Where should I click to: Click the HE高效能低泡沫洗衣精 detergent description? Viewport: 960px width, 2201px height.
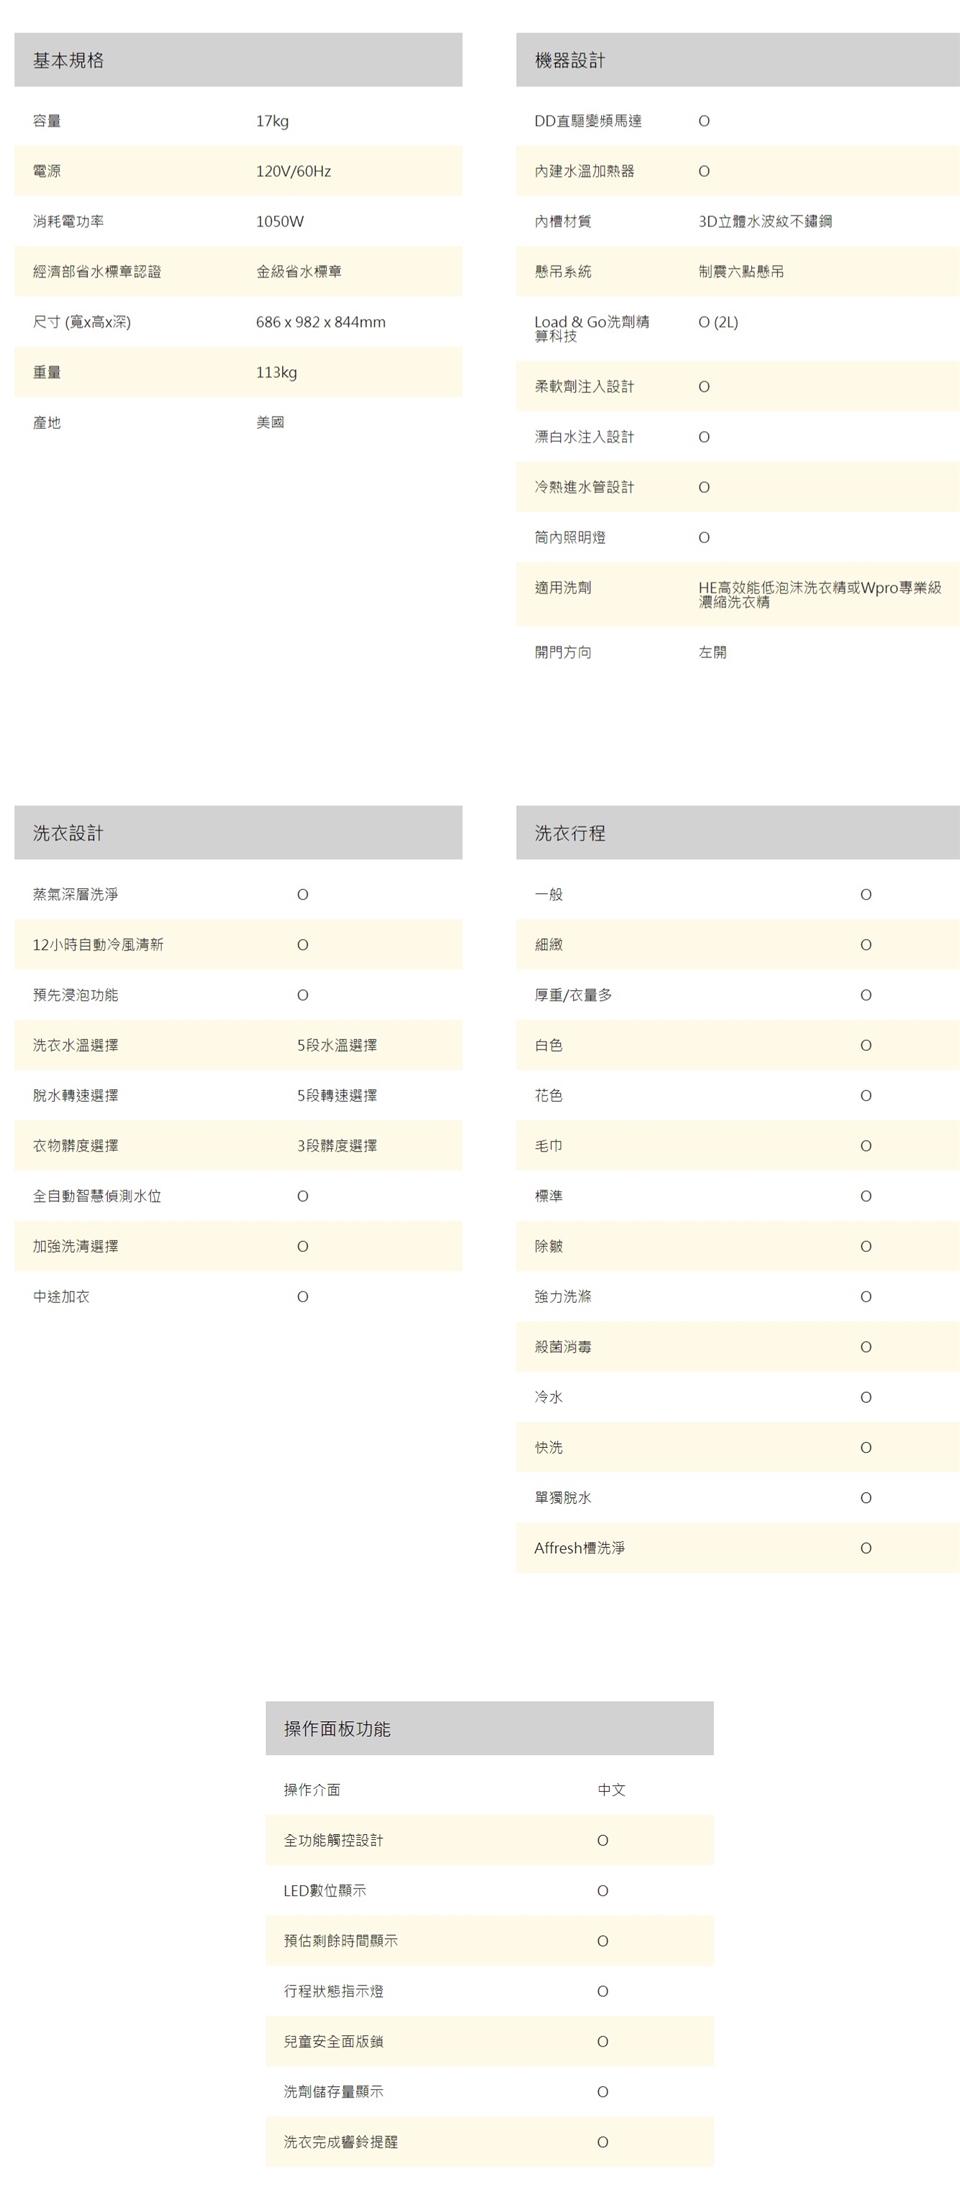pos(819,594)
